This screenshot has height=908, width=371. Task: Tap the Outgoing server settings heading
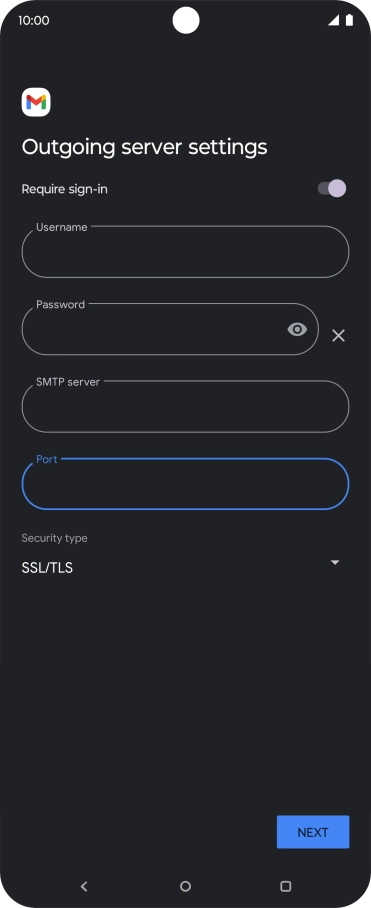(145, 147)
